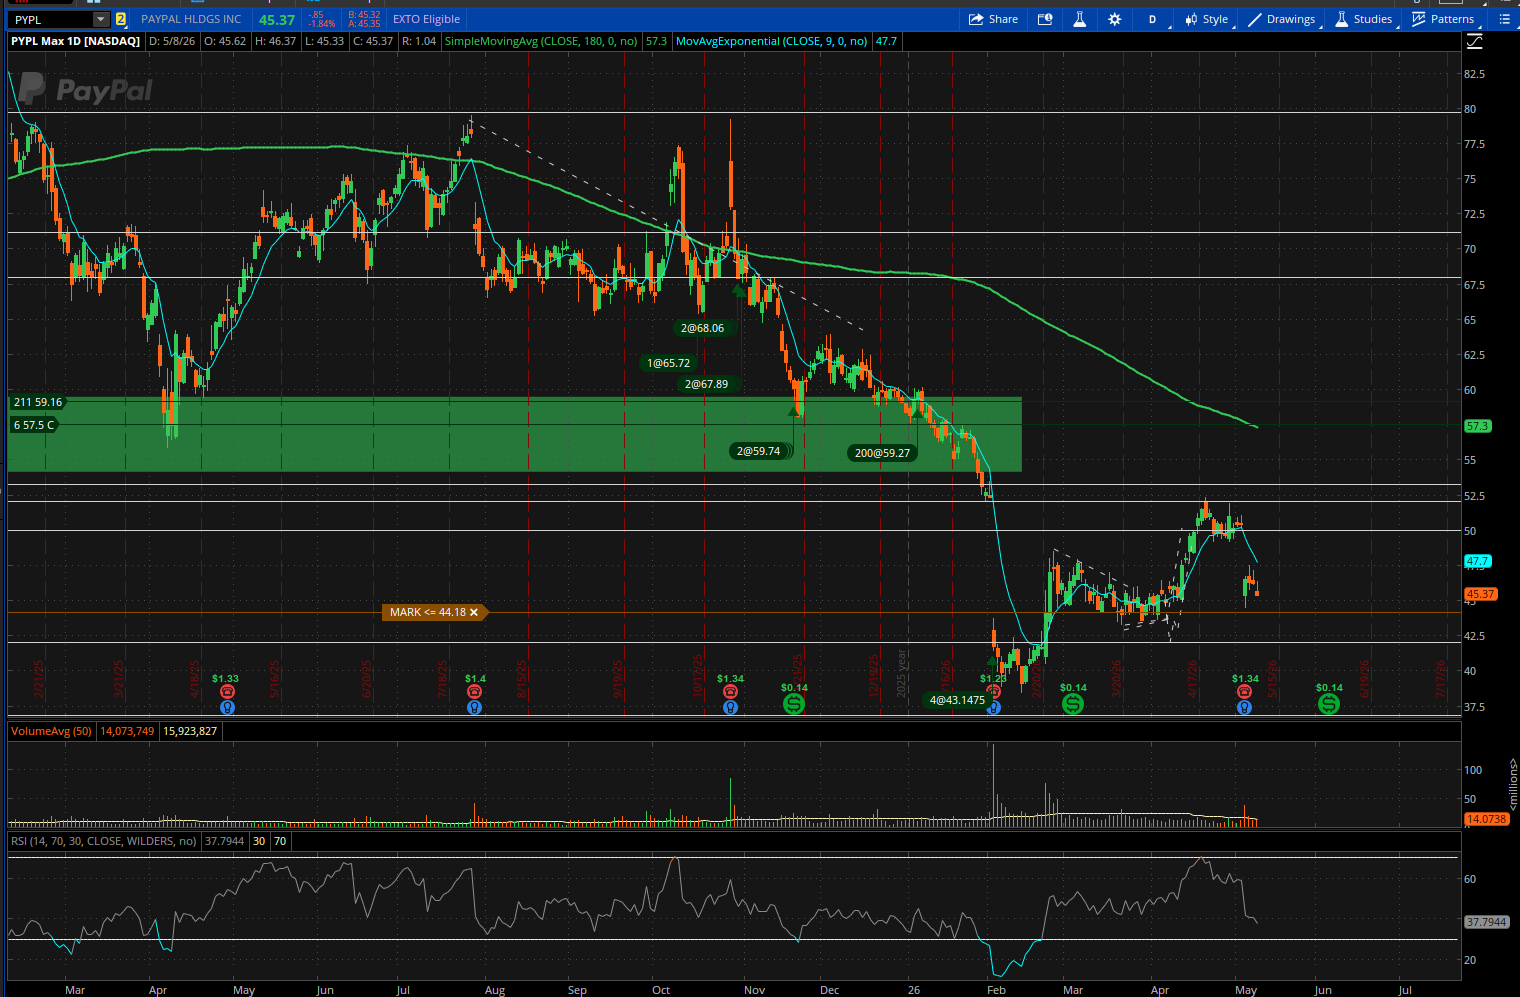Click the 4@43.1475 trade bubble

tap(957, 700)
